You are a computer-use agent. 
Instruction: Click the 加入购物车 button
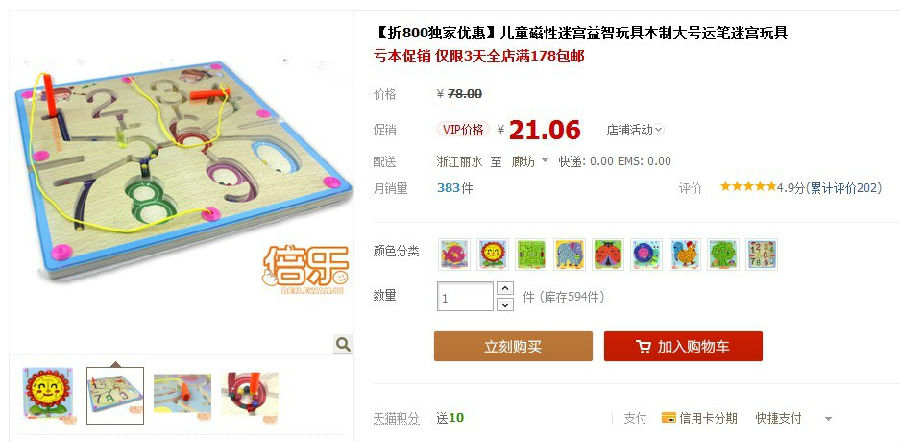(683, 346)
